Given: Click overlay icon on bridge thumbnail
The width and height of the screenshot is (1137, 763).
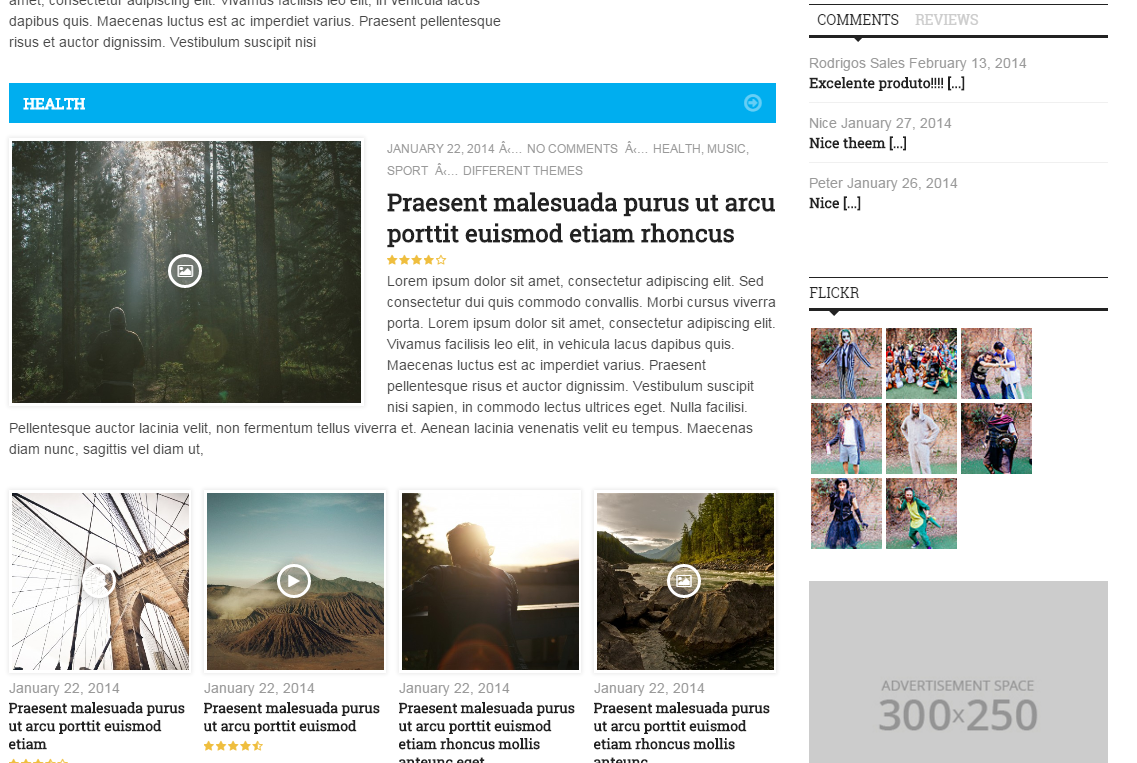Looking at the screenshot, I should point(98,580).
